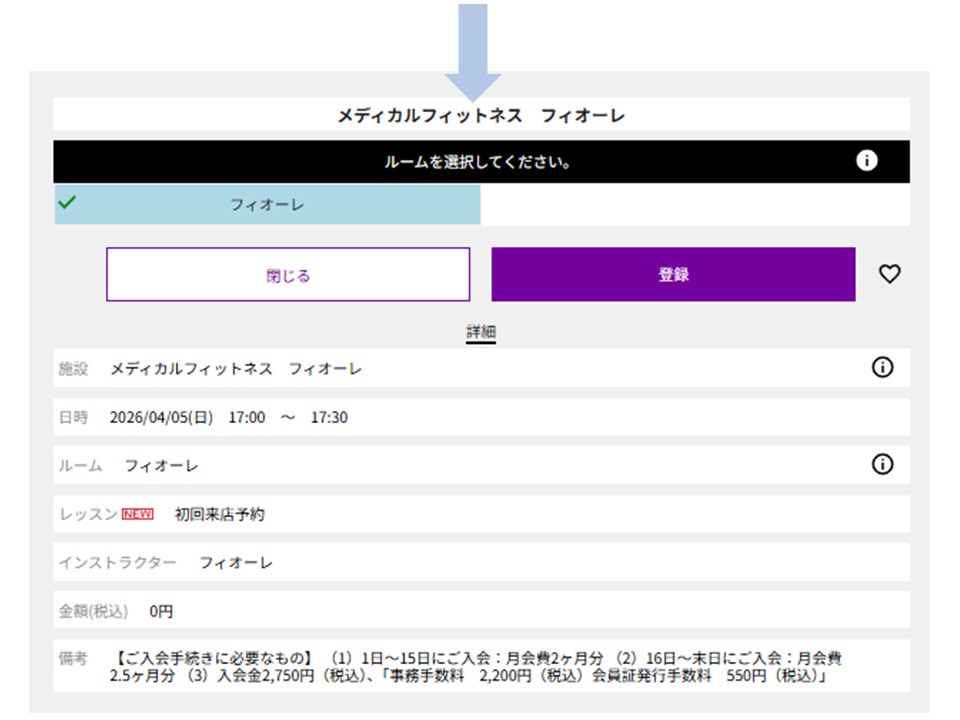Viewport: 960px width, 720px height.
Task: Click the 日時 row showing 2026/04/05
Action: point(229,417)
